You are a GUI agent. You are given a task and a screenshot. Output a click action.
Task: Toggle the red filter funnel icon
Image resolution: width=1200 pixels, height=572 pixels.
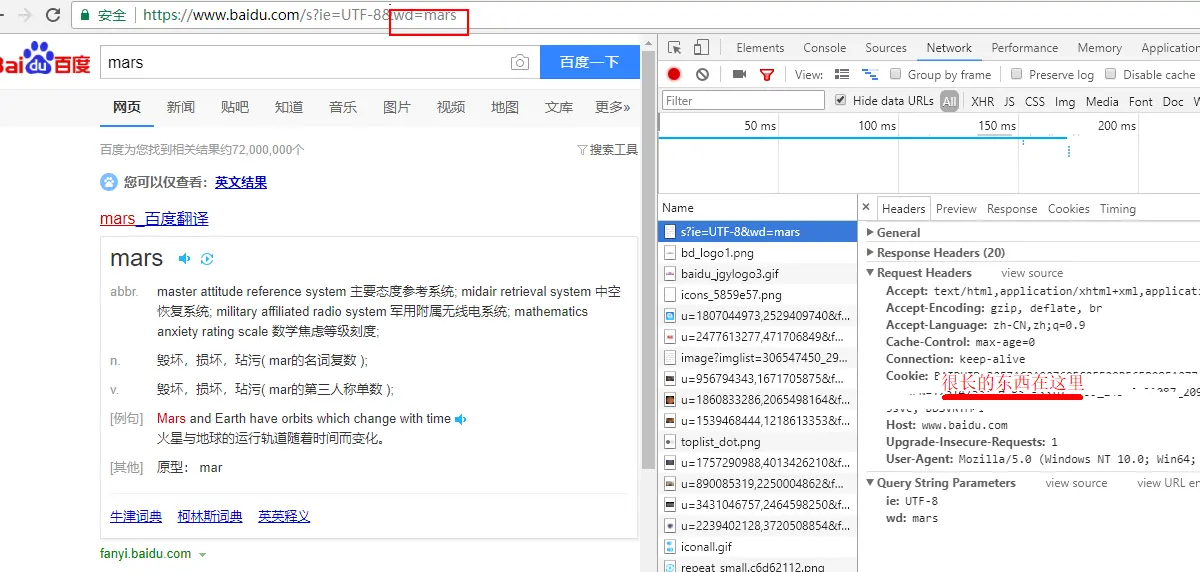(x=767, y=74)
